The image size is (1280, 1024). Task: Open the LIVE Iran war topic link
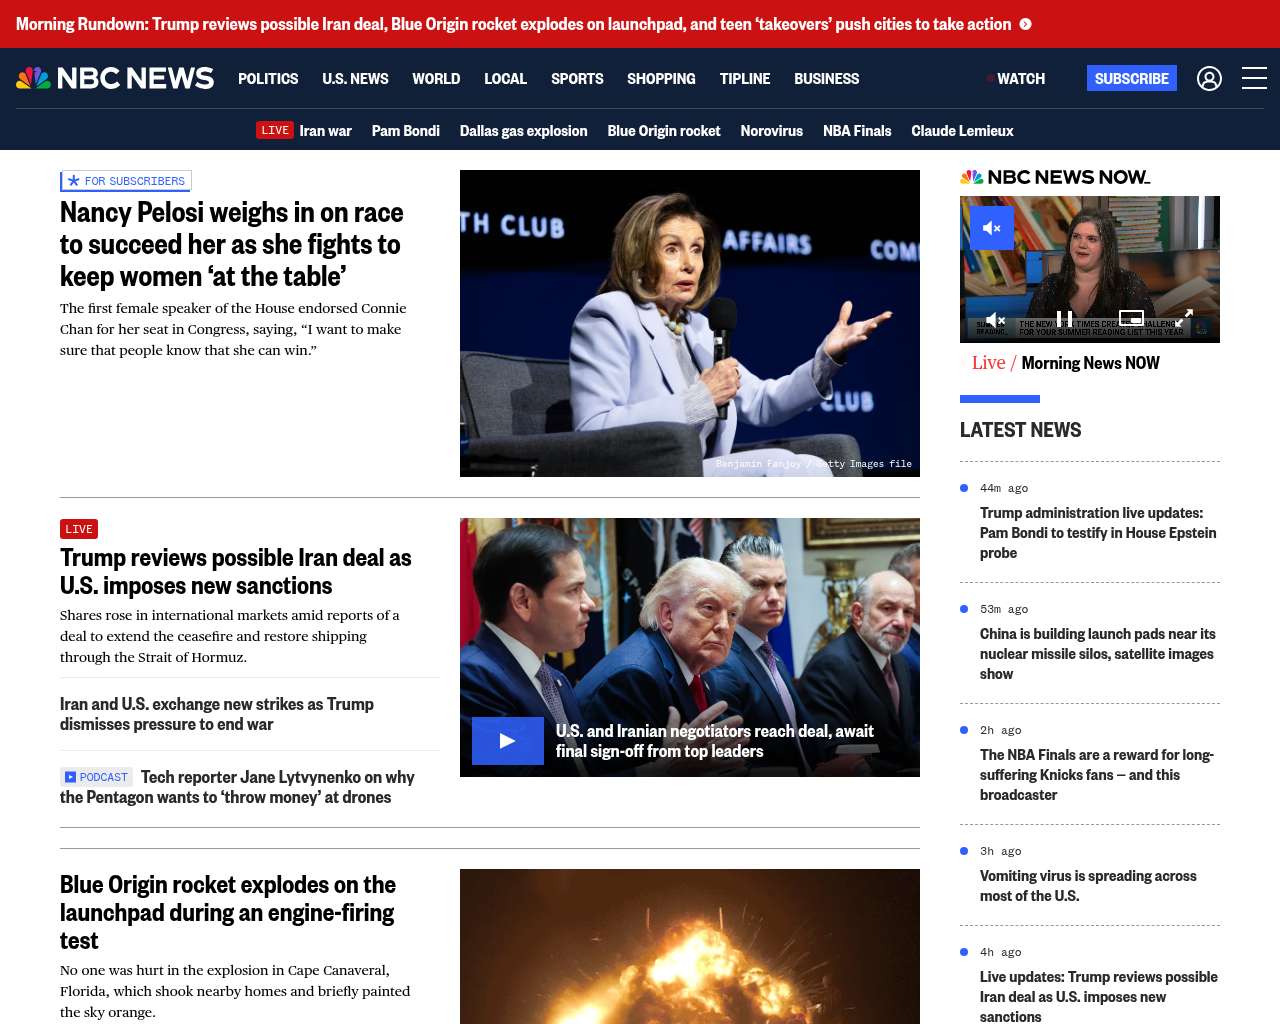coord(304,131)
